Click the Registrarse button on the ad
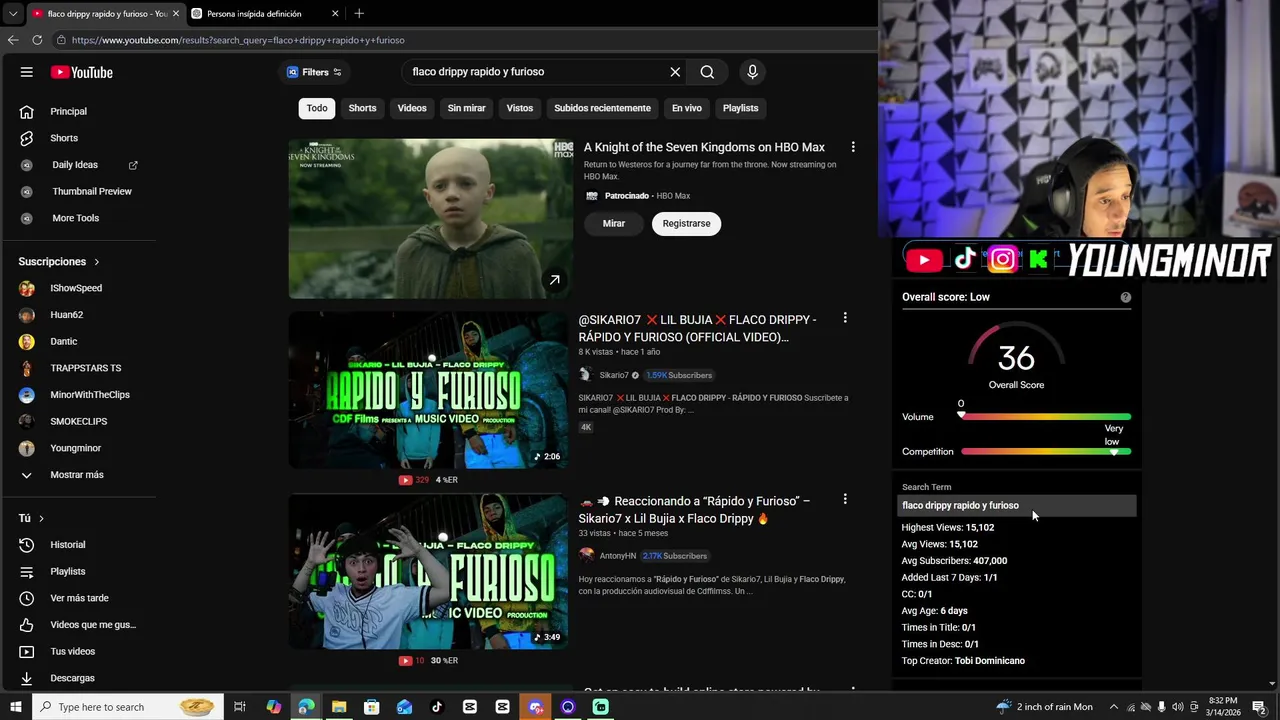 point(686,223)
